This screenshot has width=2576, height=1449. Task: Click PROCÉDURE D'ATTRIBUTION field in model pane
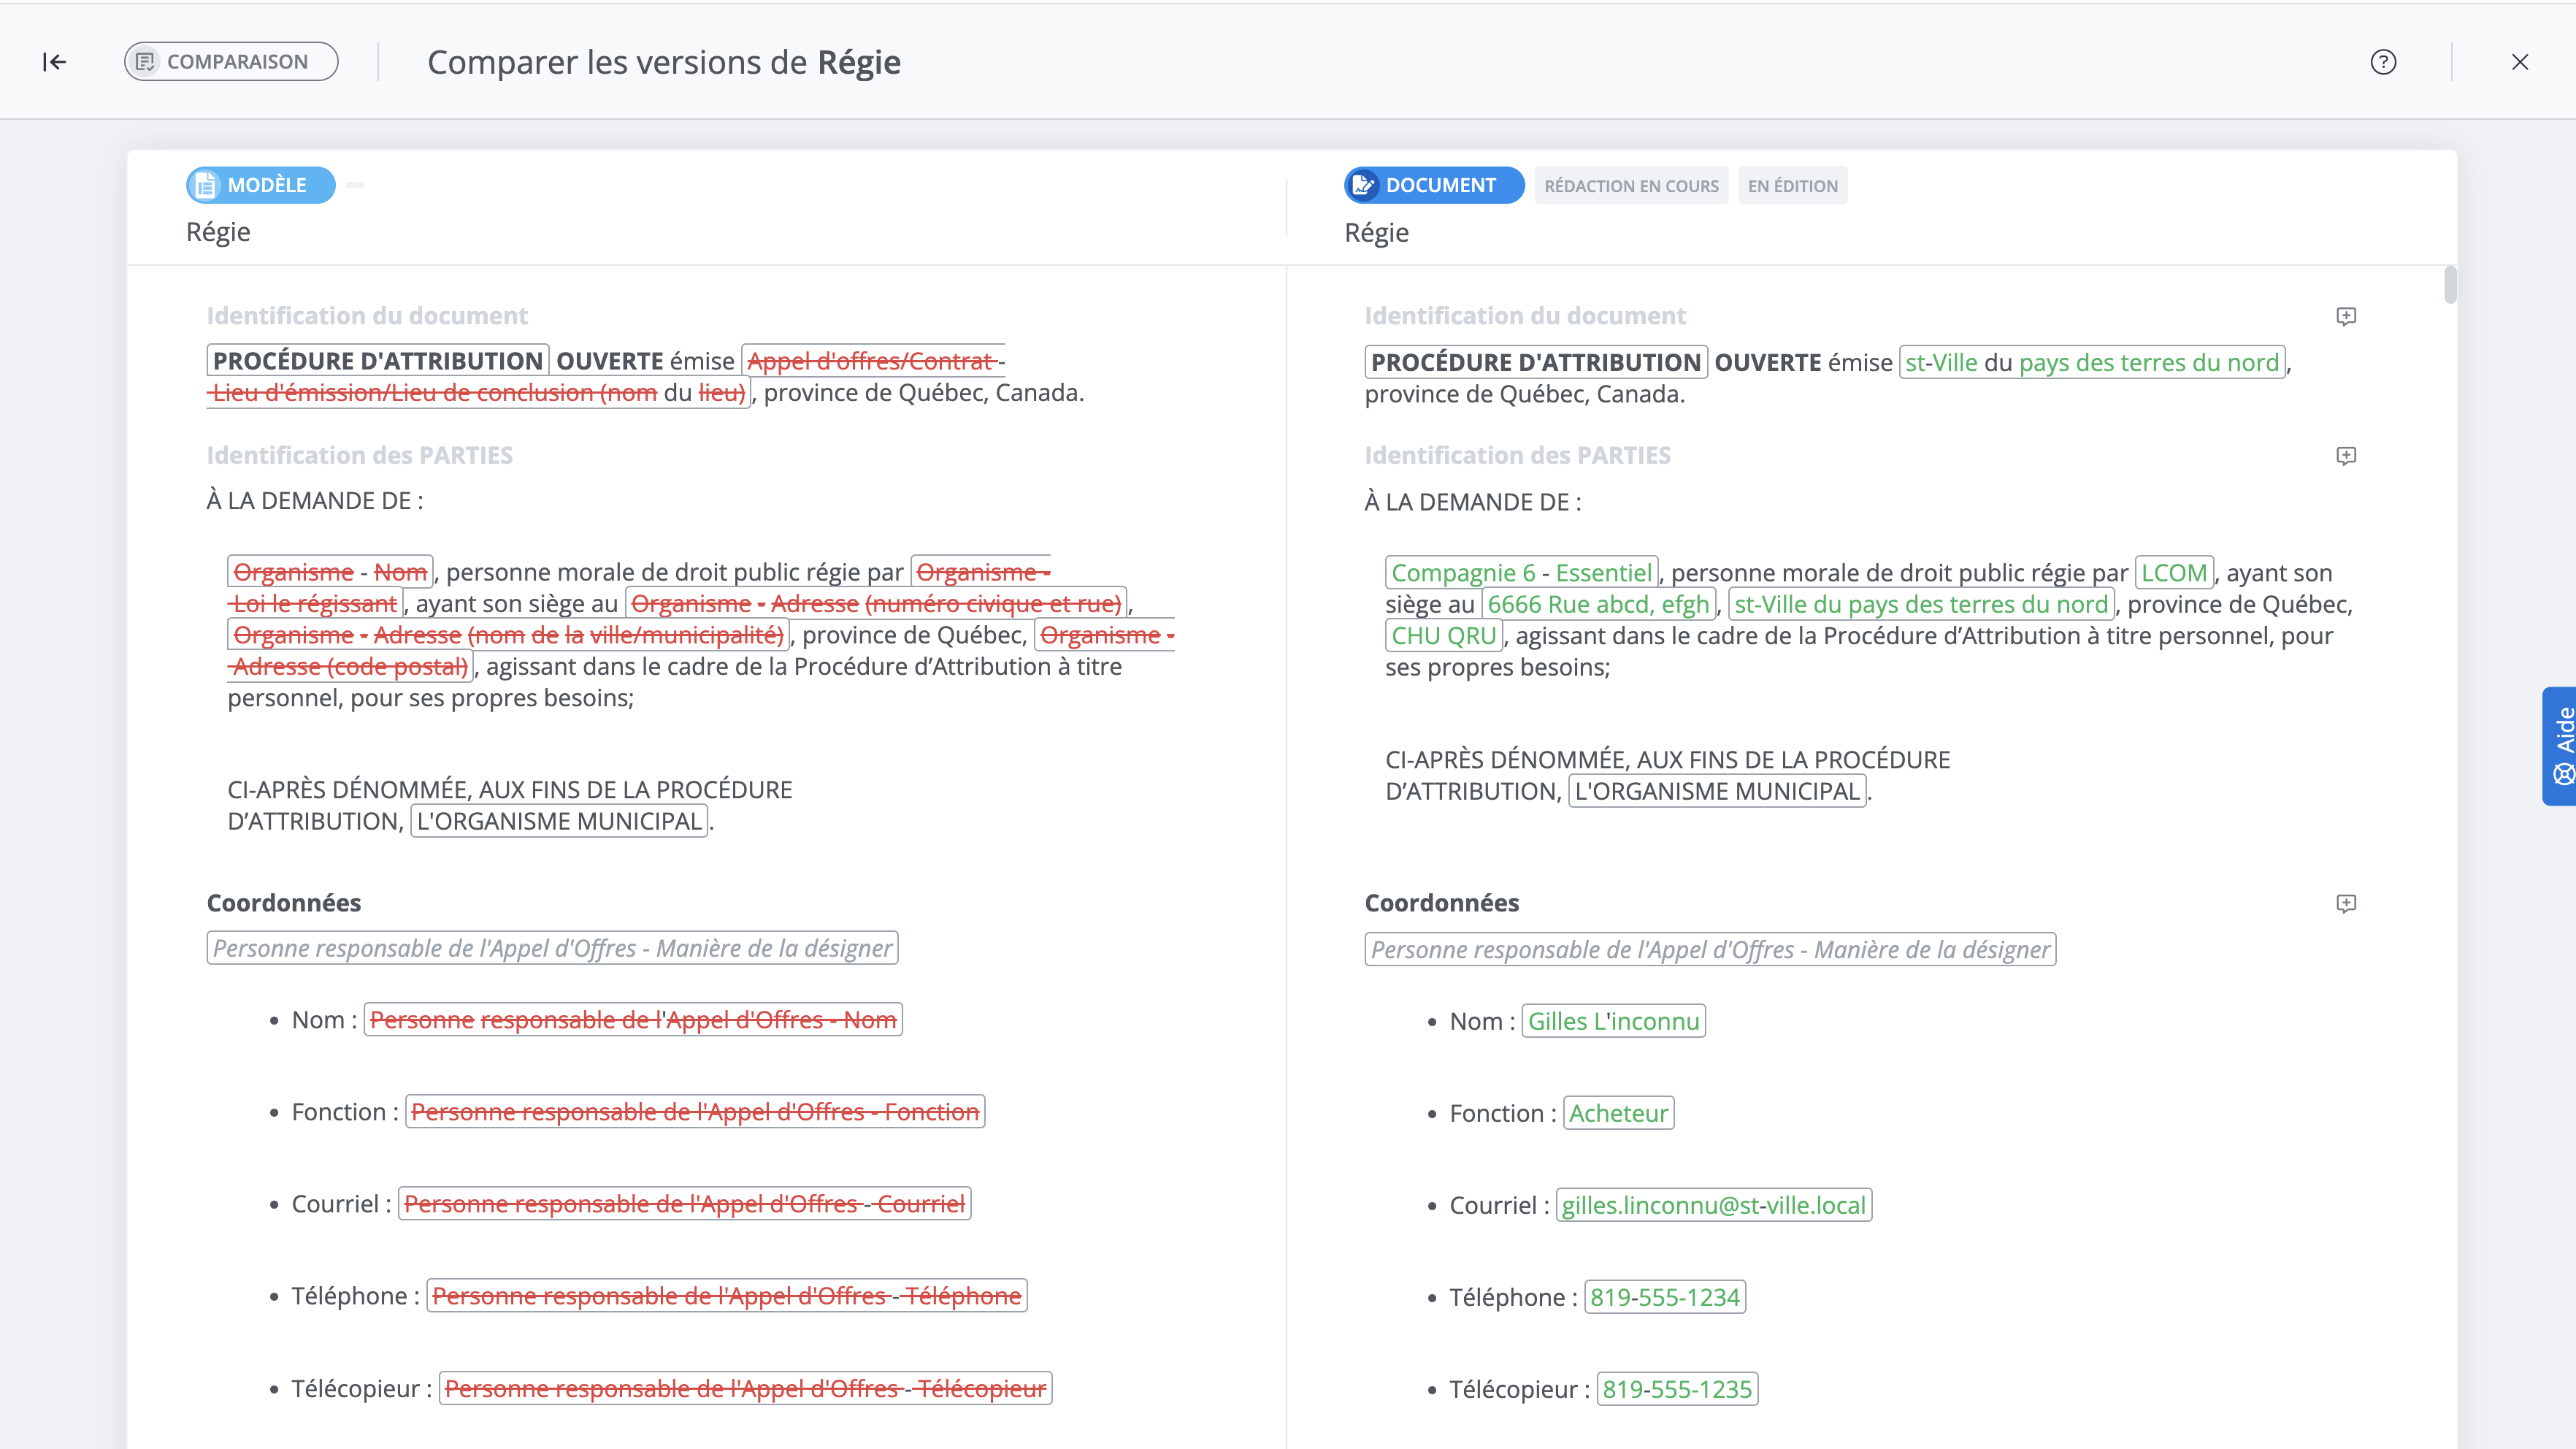coord(378,361)
